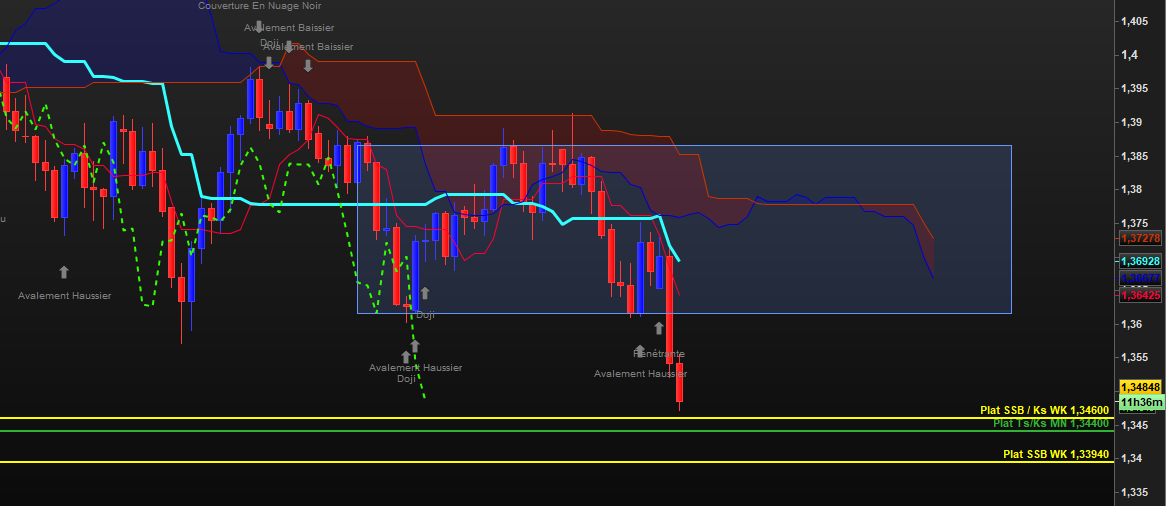1166x506 pixels.
Task: Click the up arrow above left Avalement Haussier
Action: tap(64, 272)
